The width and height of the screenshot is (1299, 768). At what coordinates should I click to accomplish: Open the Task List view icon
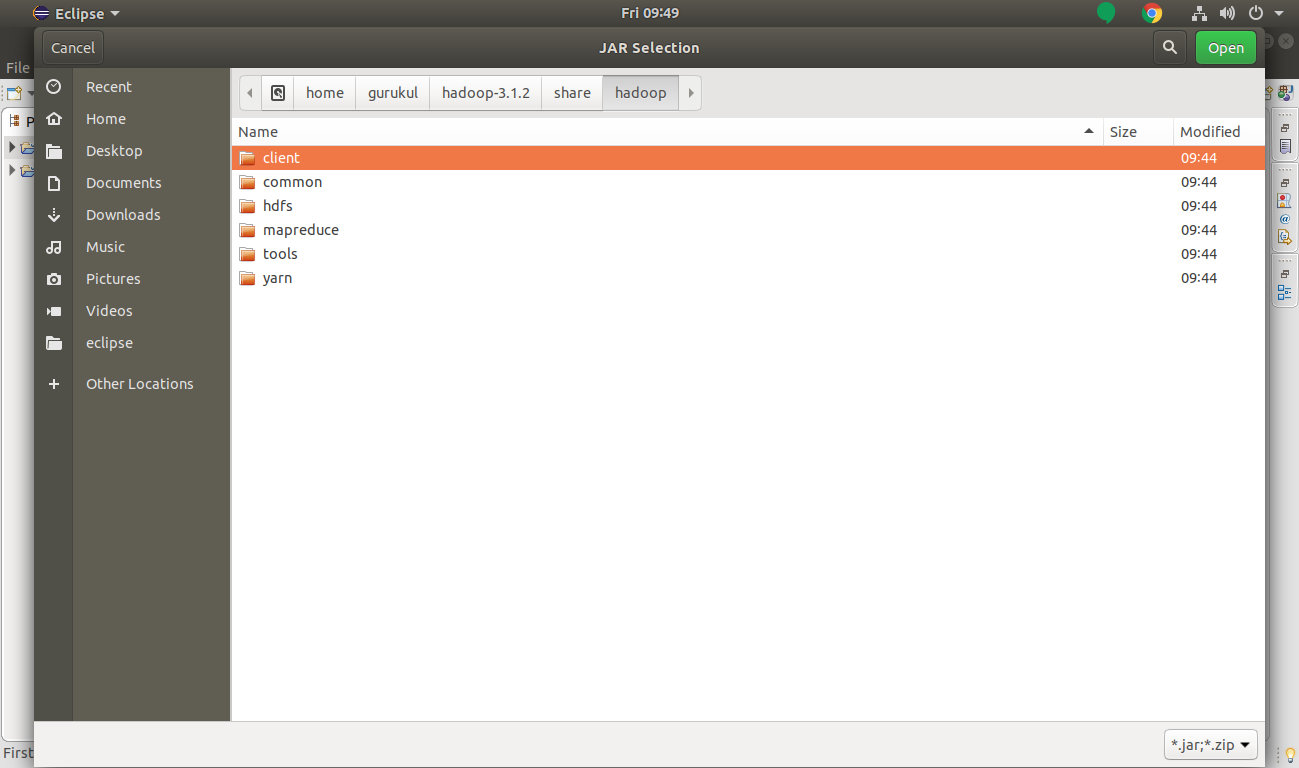tap(1285, 145)
